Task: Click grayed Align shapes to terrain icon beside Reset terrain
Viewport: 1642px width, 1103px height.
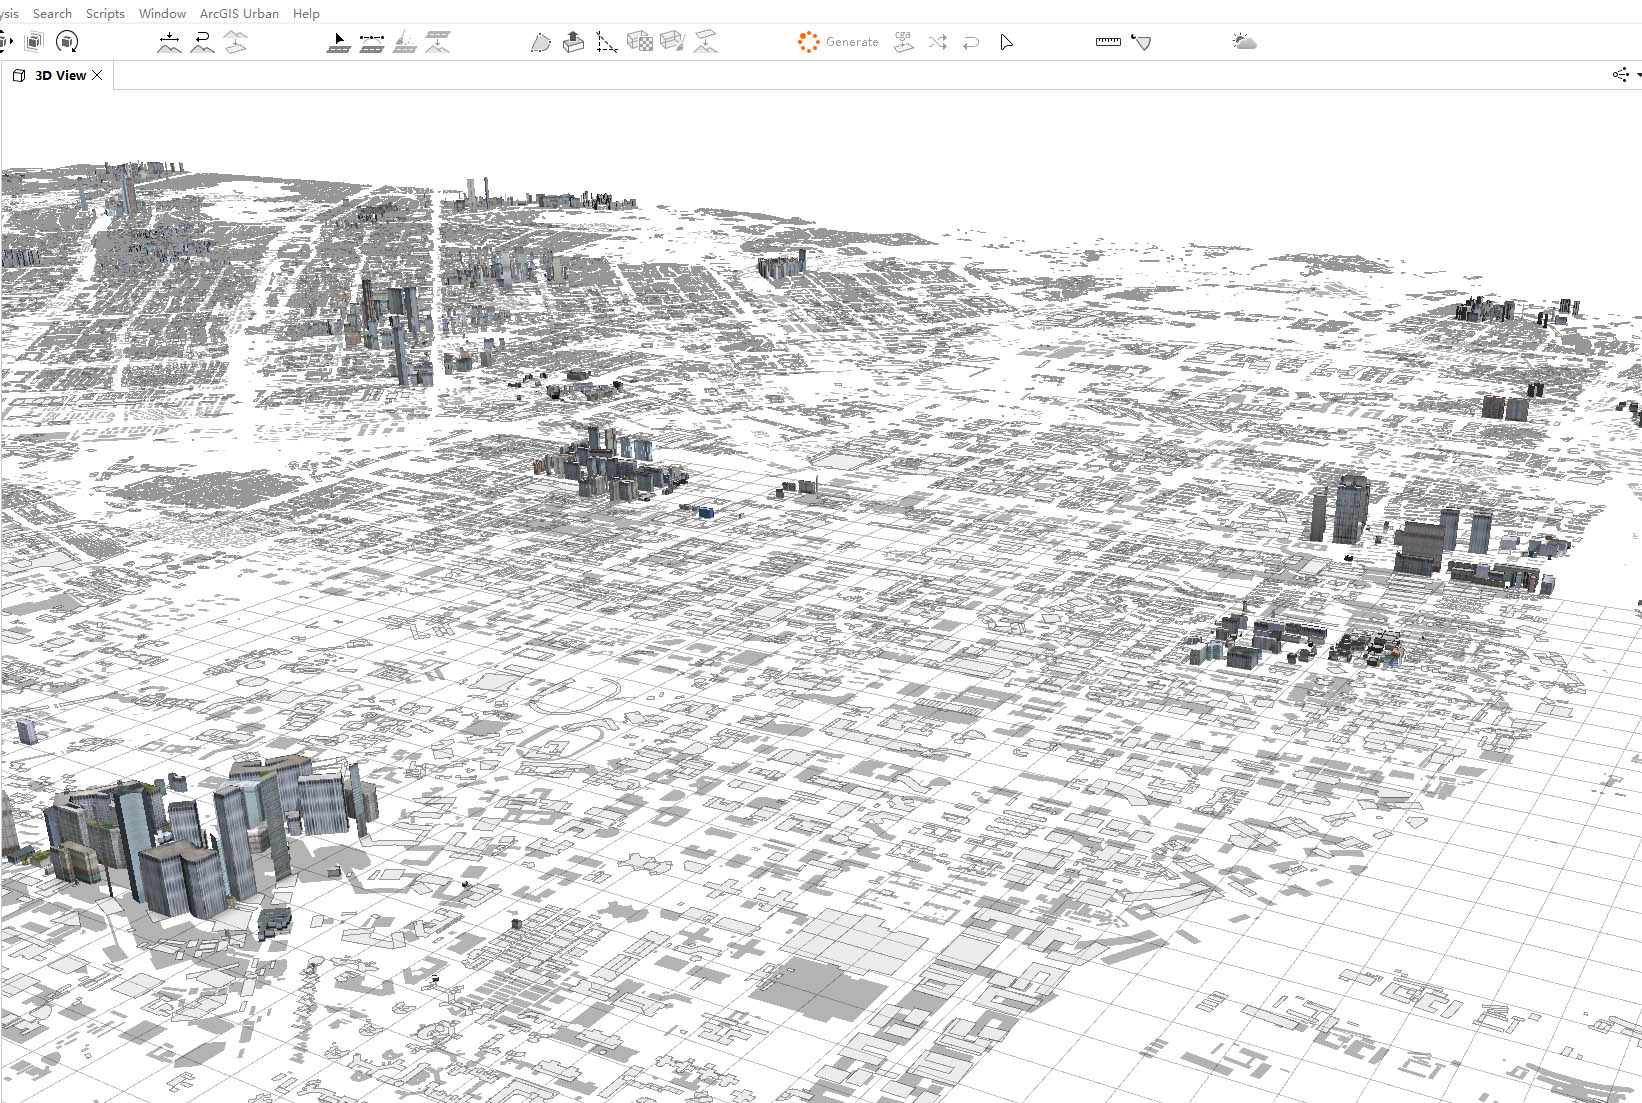Action: coord(236,42)
